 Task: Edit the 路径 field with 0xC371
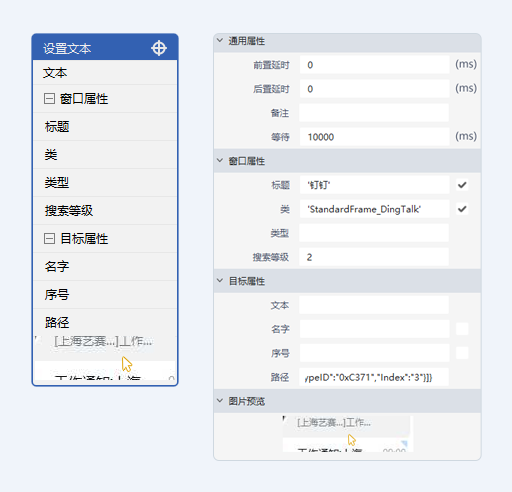pyautogui.click(x=374, y=377)
